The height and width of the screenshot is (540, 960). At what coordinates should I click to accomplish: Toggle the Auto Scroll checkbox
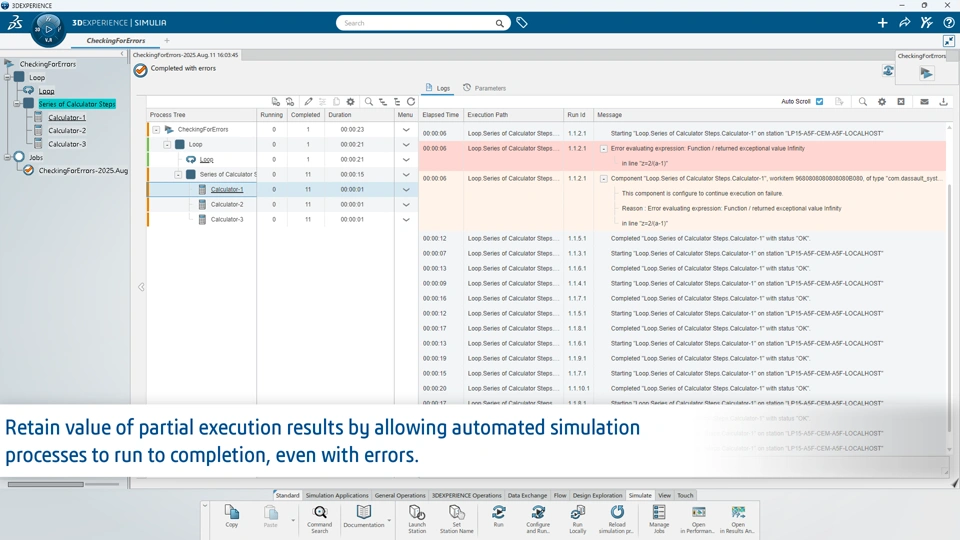(819, 102)
